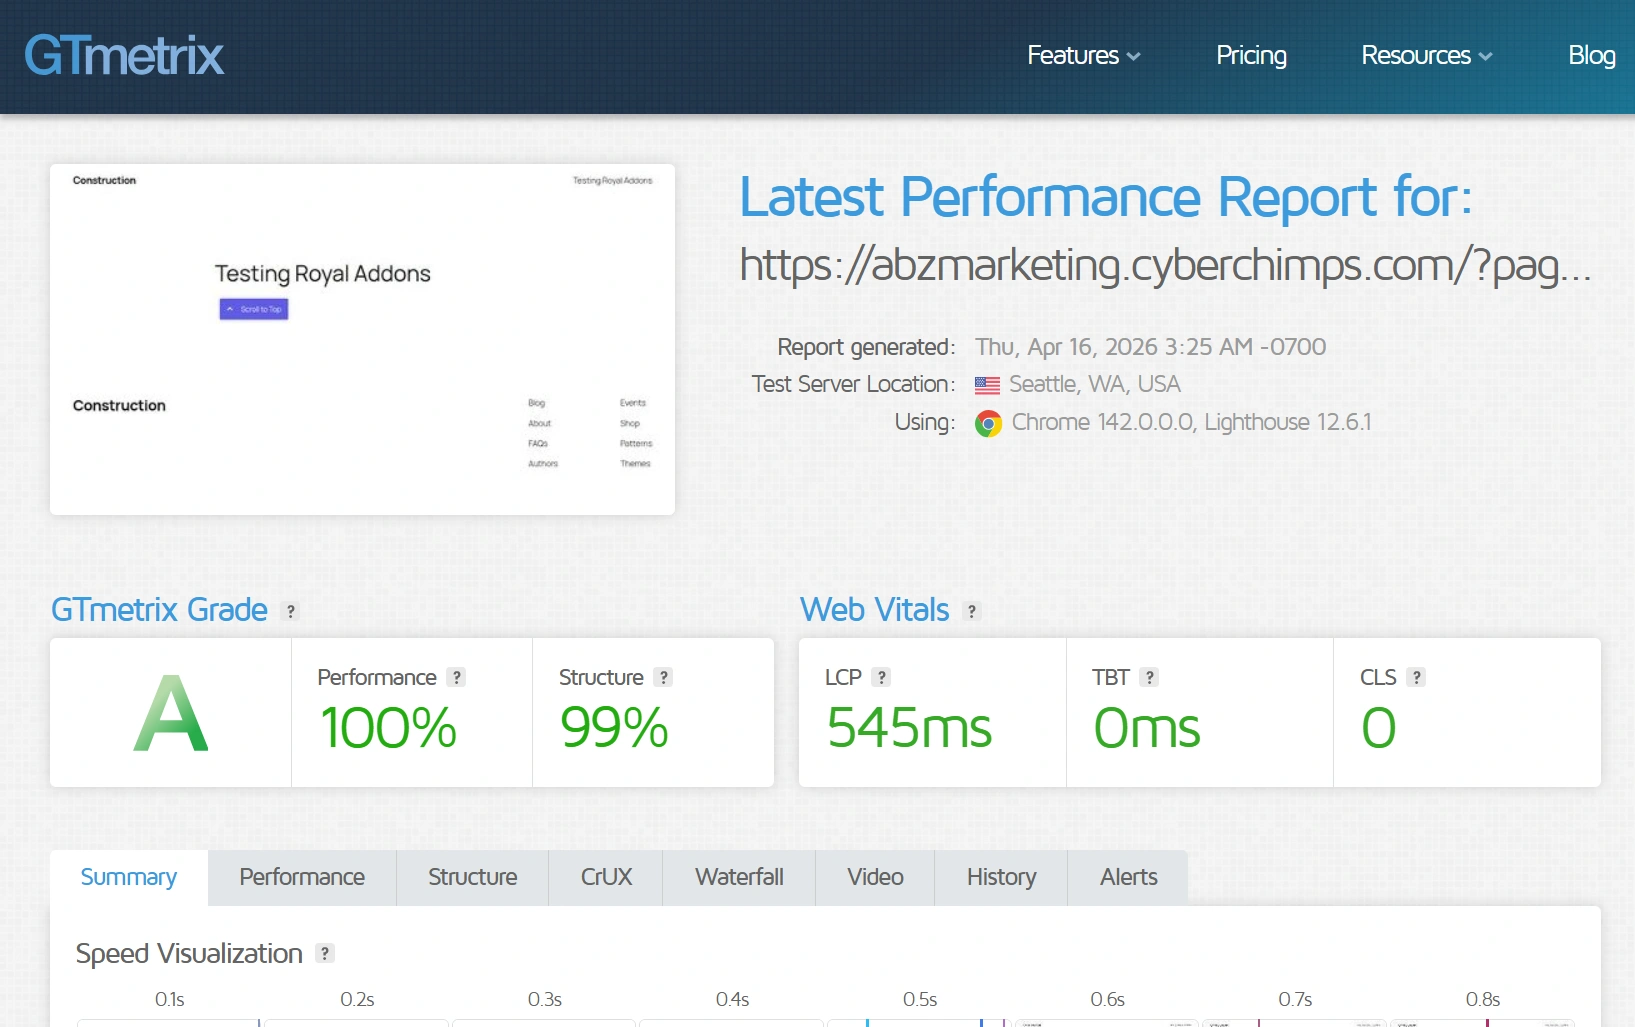Click the CLS help question mark
The height and width of the screenshot is (1027, 1635).
[1416, 677]
